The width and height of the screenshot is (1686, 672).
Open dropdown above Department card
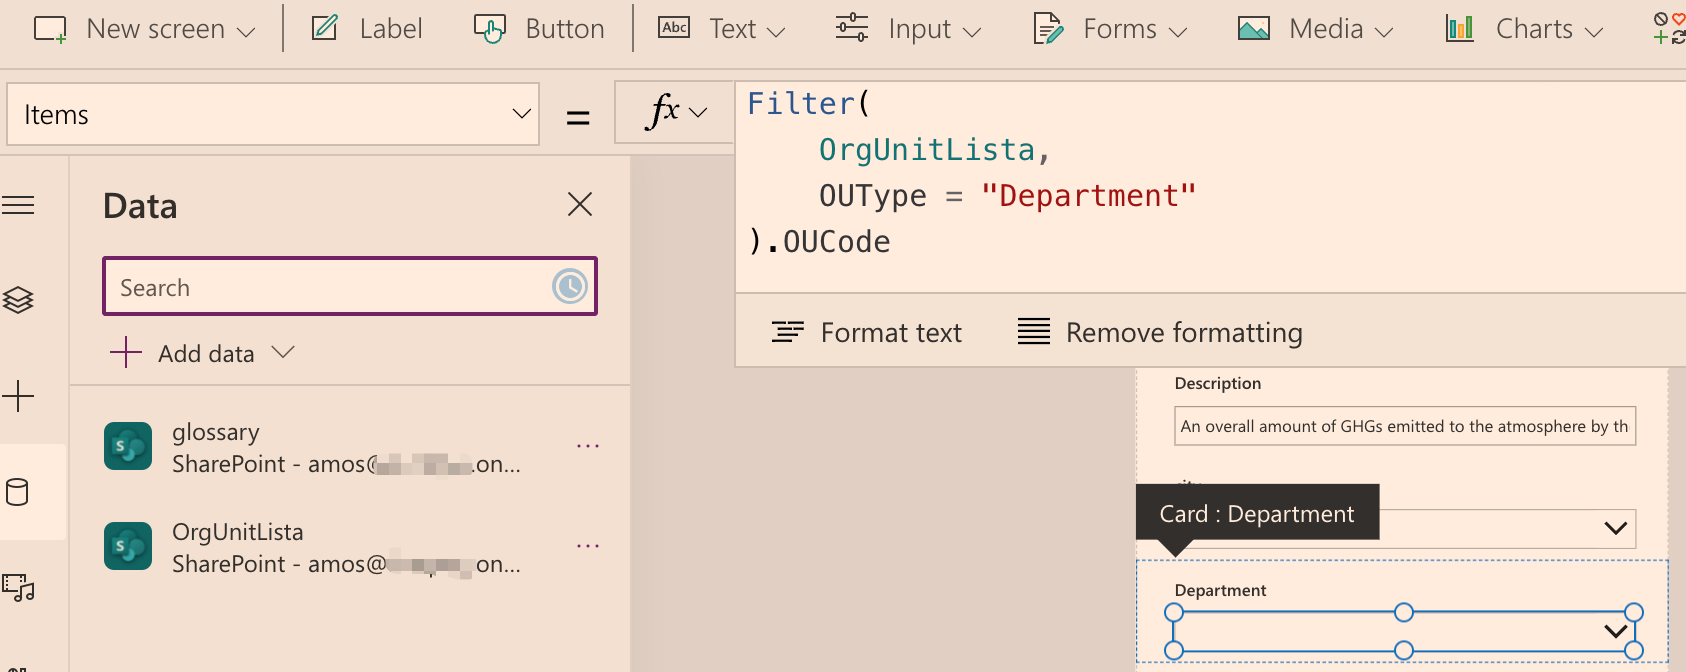coord(1616,528)
